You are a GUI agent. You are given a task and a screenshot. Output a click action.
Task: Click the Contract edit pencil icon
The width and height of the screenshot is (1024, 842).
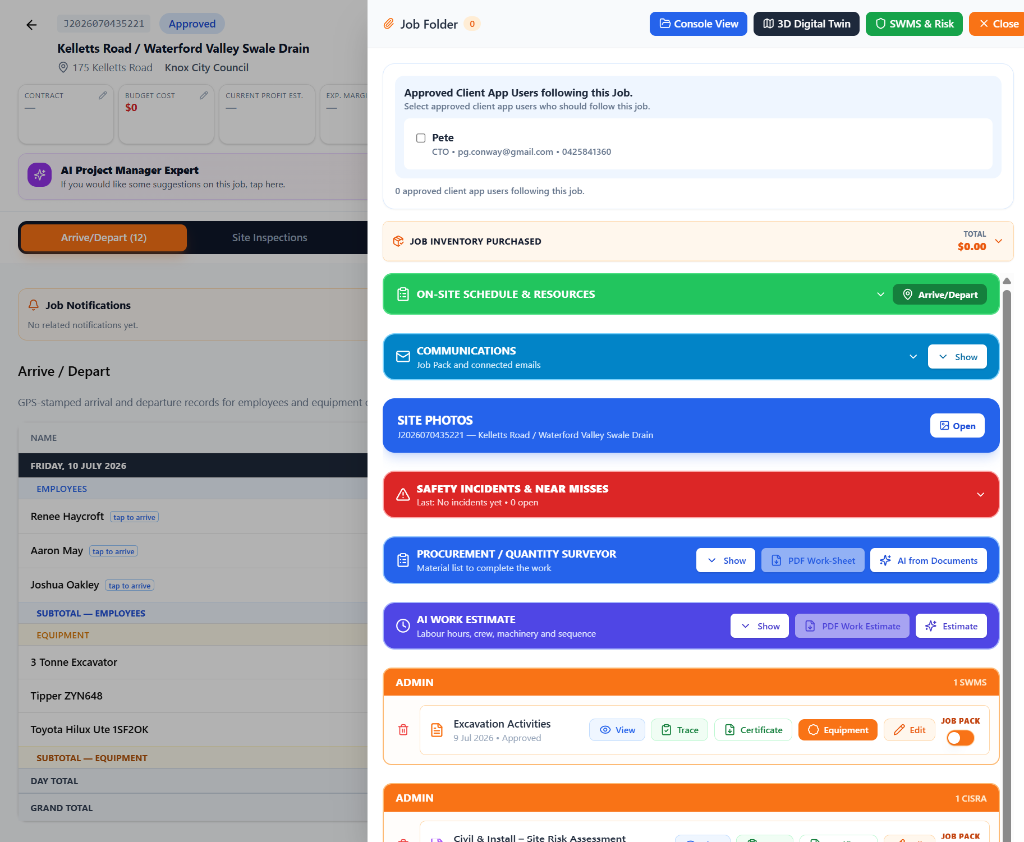point(103,95)
